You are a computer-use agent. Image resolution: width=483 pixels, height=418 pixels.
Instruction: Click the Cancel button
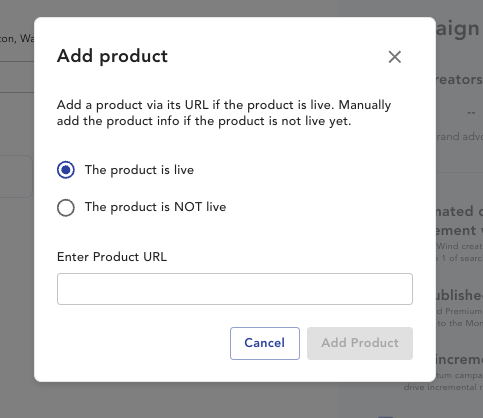(265, 343)
